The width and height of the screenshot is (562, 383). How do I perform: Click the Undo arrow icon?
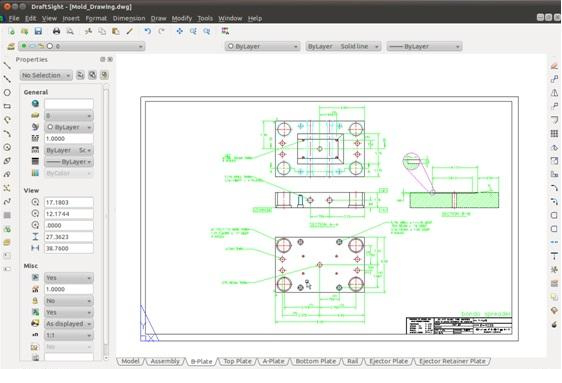[x=147, y=31]
